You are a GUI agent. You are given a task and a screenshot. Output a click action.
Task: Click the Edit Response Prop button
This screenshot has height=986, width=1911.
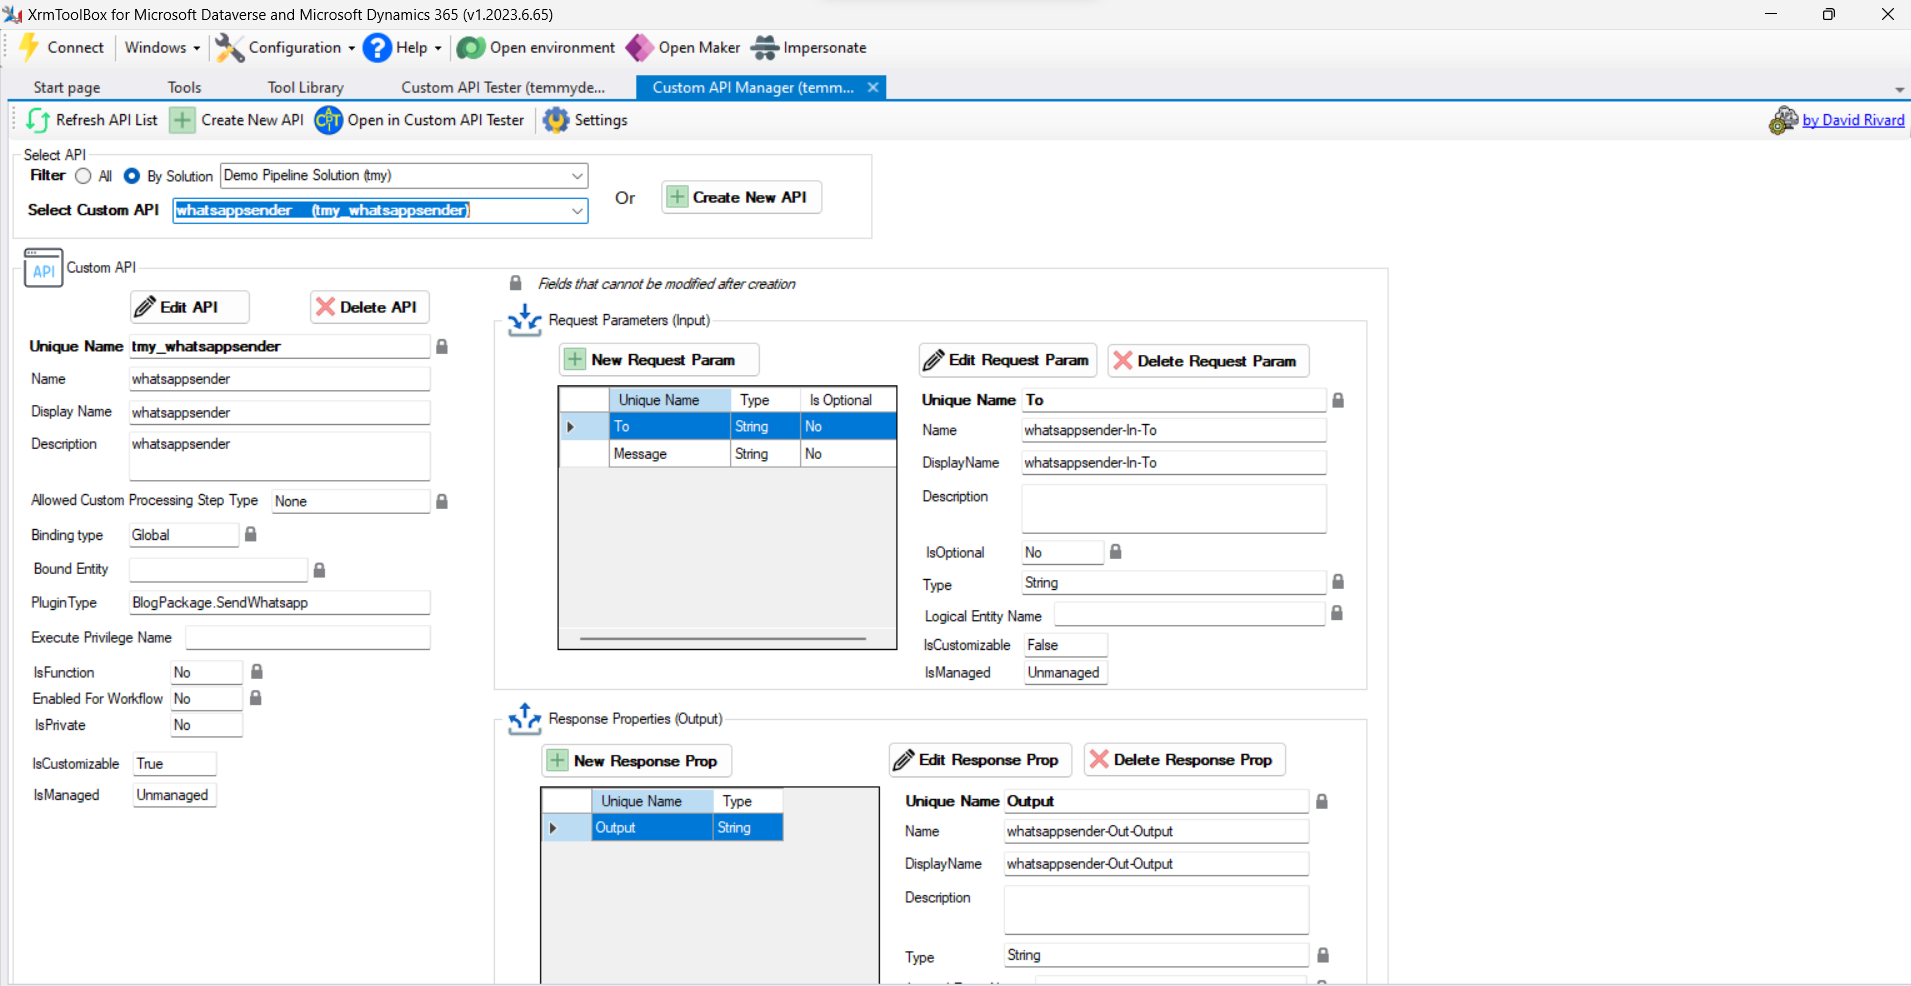[980, 760]
